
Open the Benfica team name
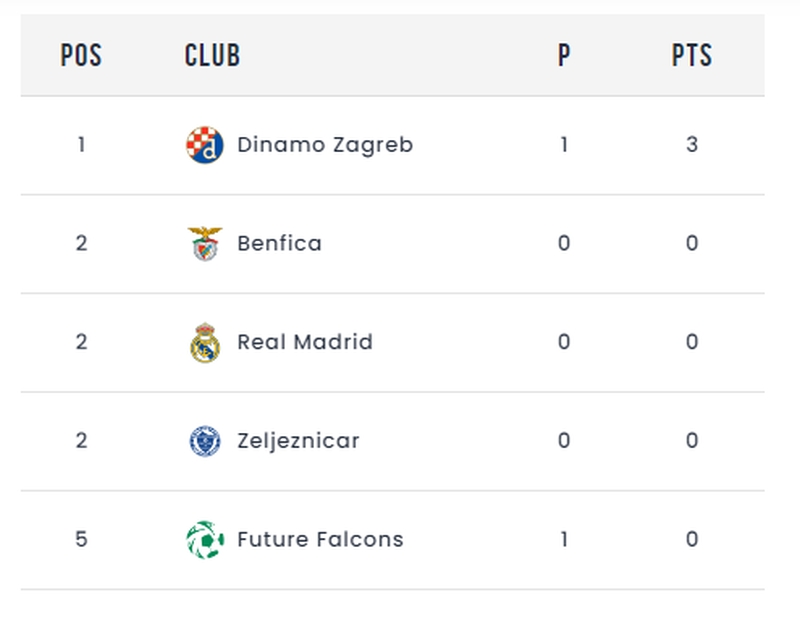click(280, 243)
